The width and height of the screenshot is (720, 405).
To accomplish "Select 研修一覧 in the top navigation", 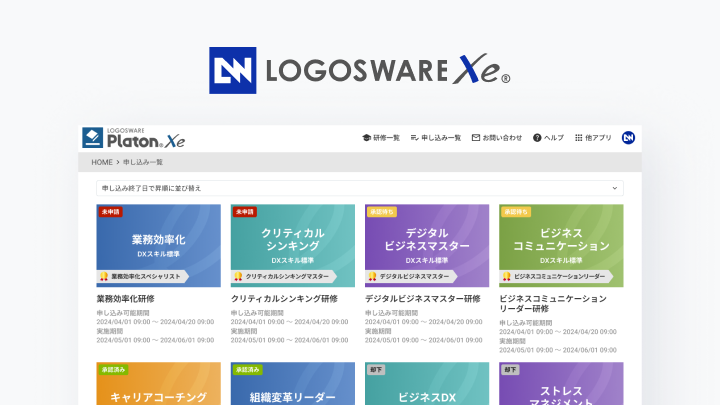I will pyautogui.click(x=386, y=137).
